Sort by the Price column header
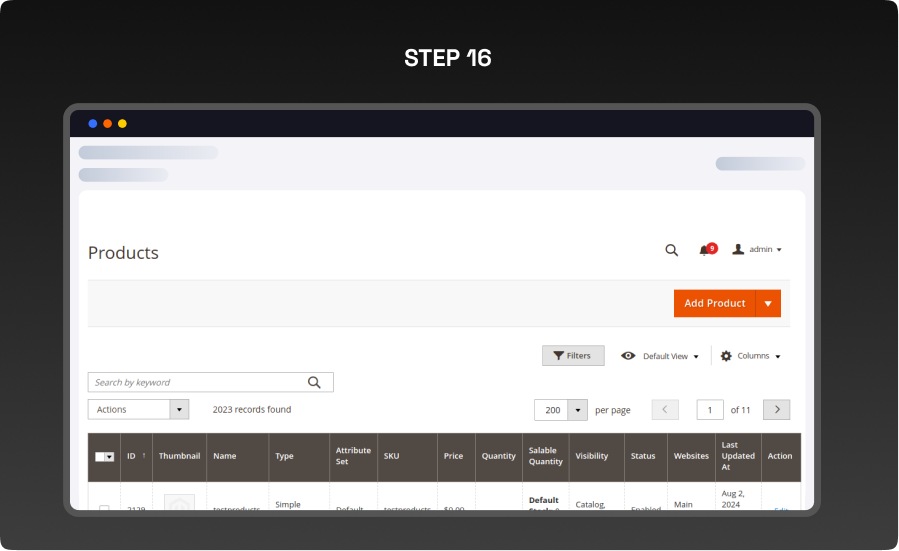The image size is (899, 551). point(454,457)
